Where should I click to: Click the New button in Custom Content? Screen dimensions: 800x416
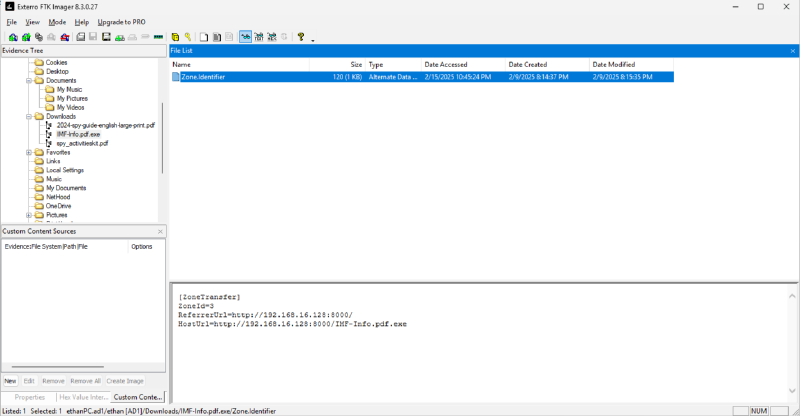(x=10, y=381)
